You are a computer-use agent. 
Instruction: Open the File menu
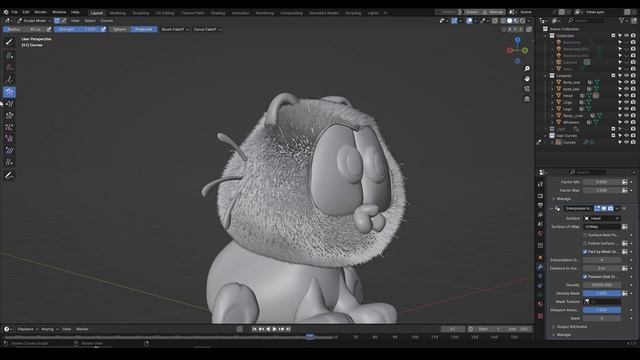point(15,12)
